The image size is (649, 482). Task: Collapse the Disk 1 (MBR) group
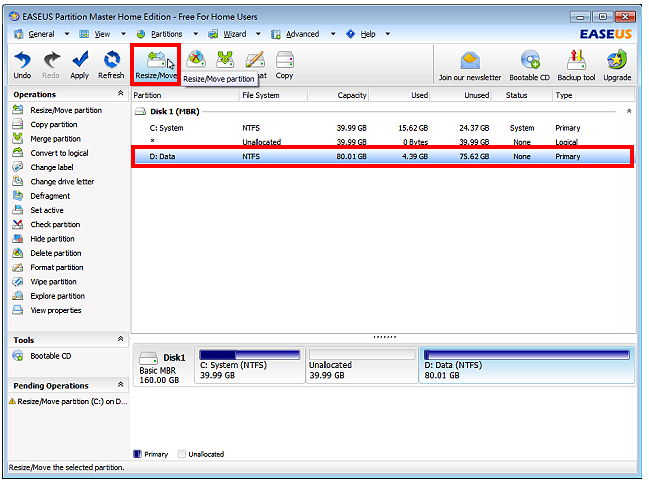coord(629,111)
